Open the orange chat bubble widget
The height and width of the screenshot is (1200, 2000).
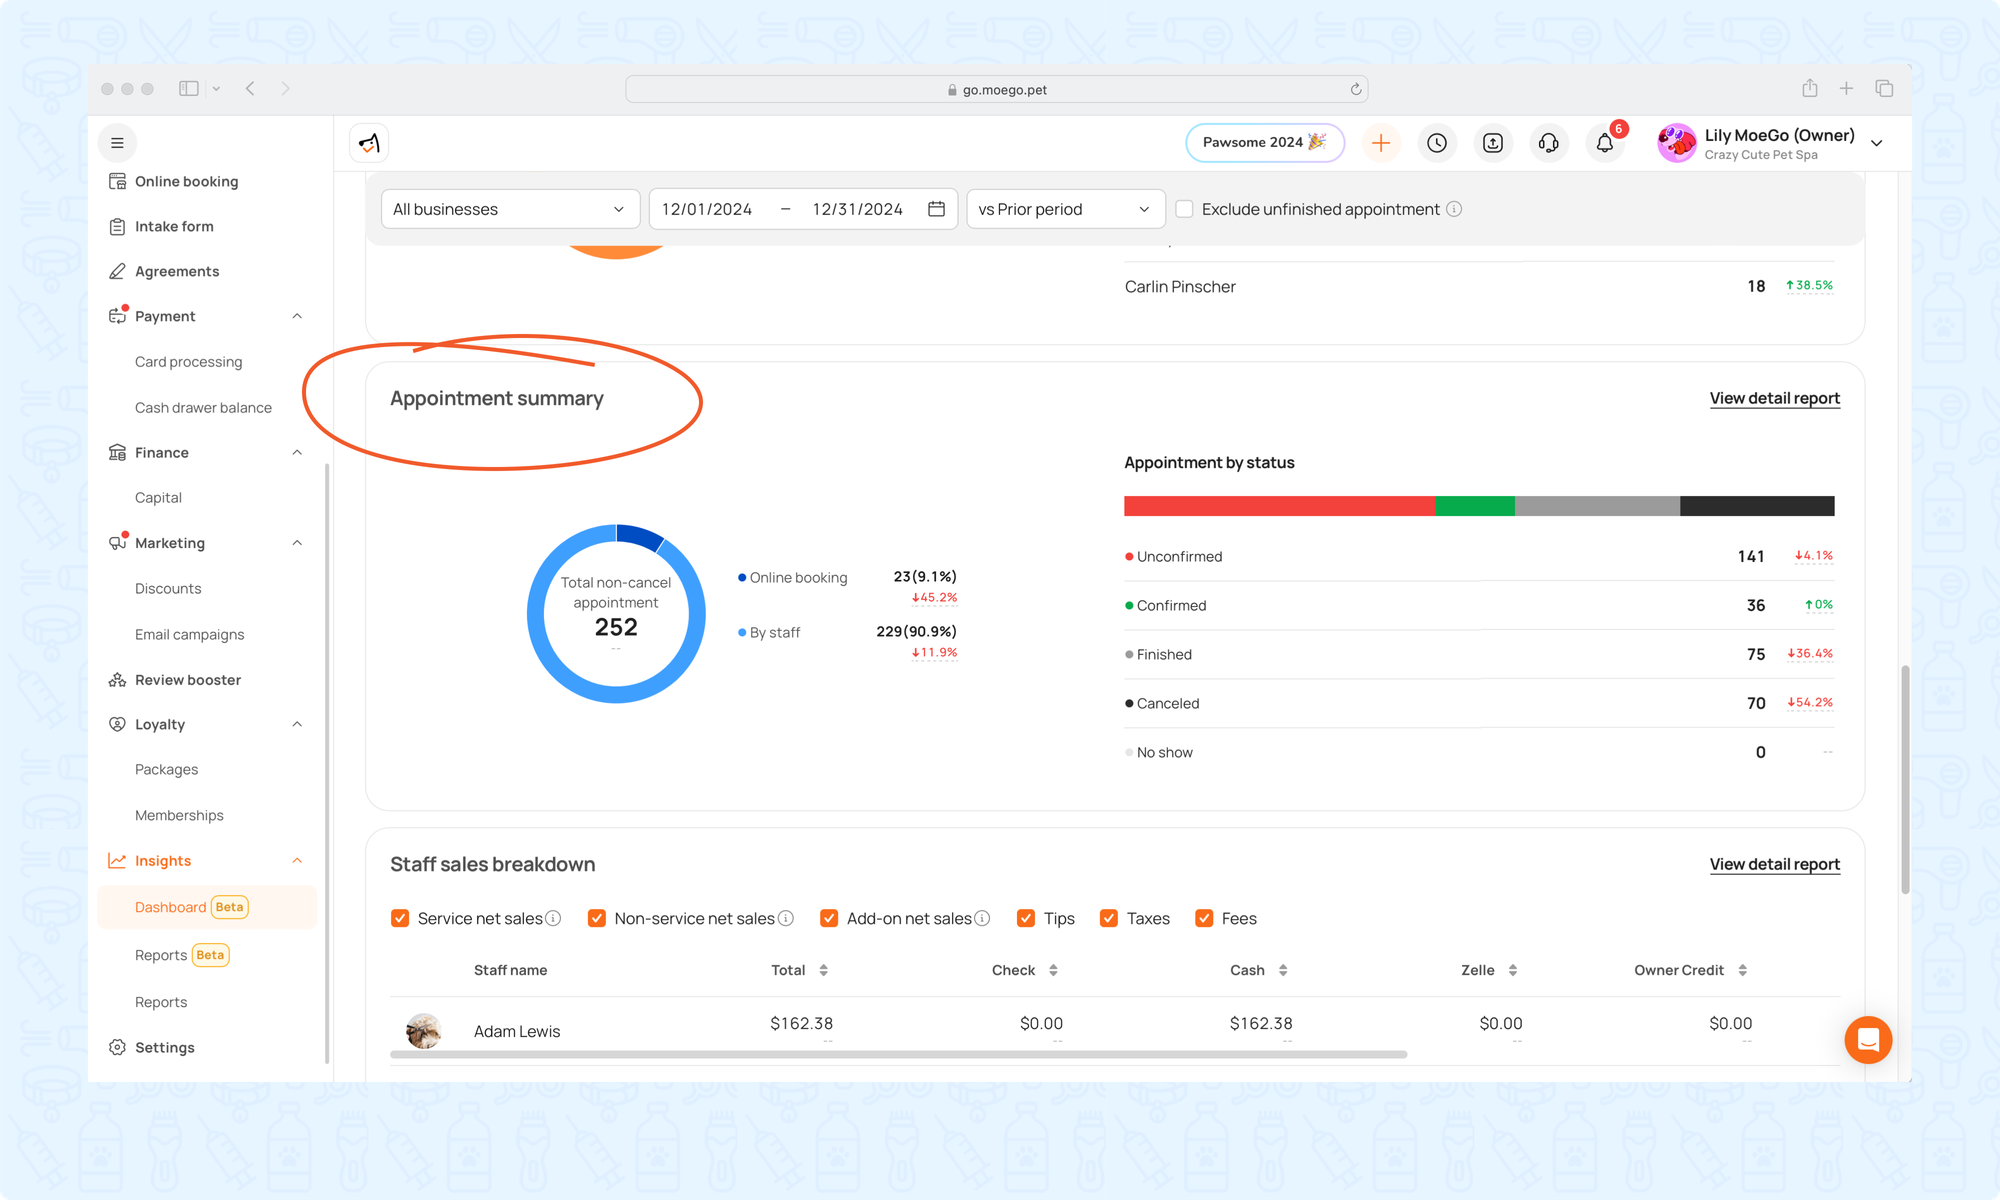coord(1867,1040)
